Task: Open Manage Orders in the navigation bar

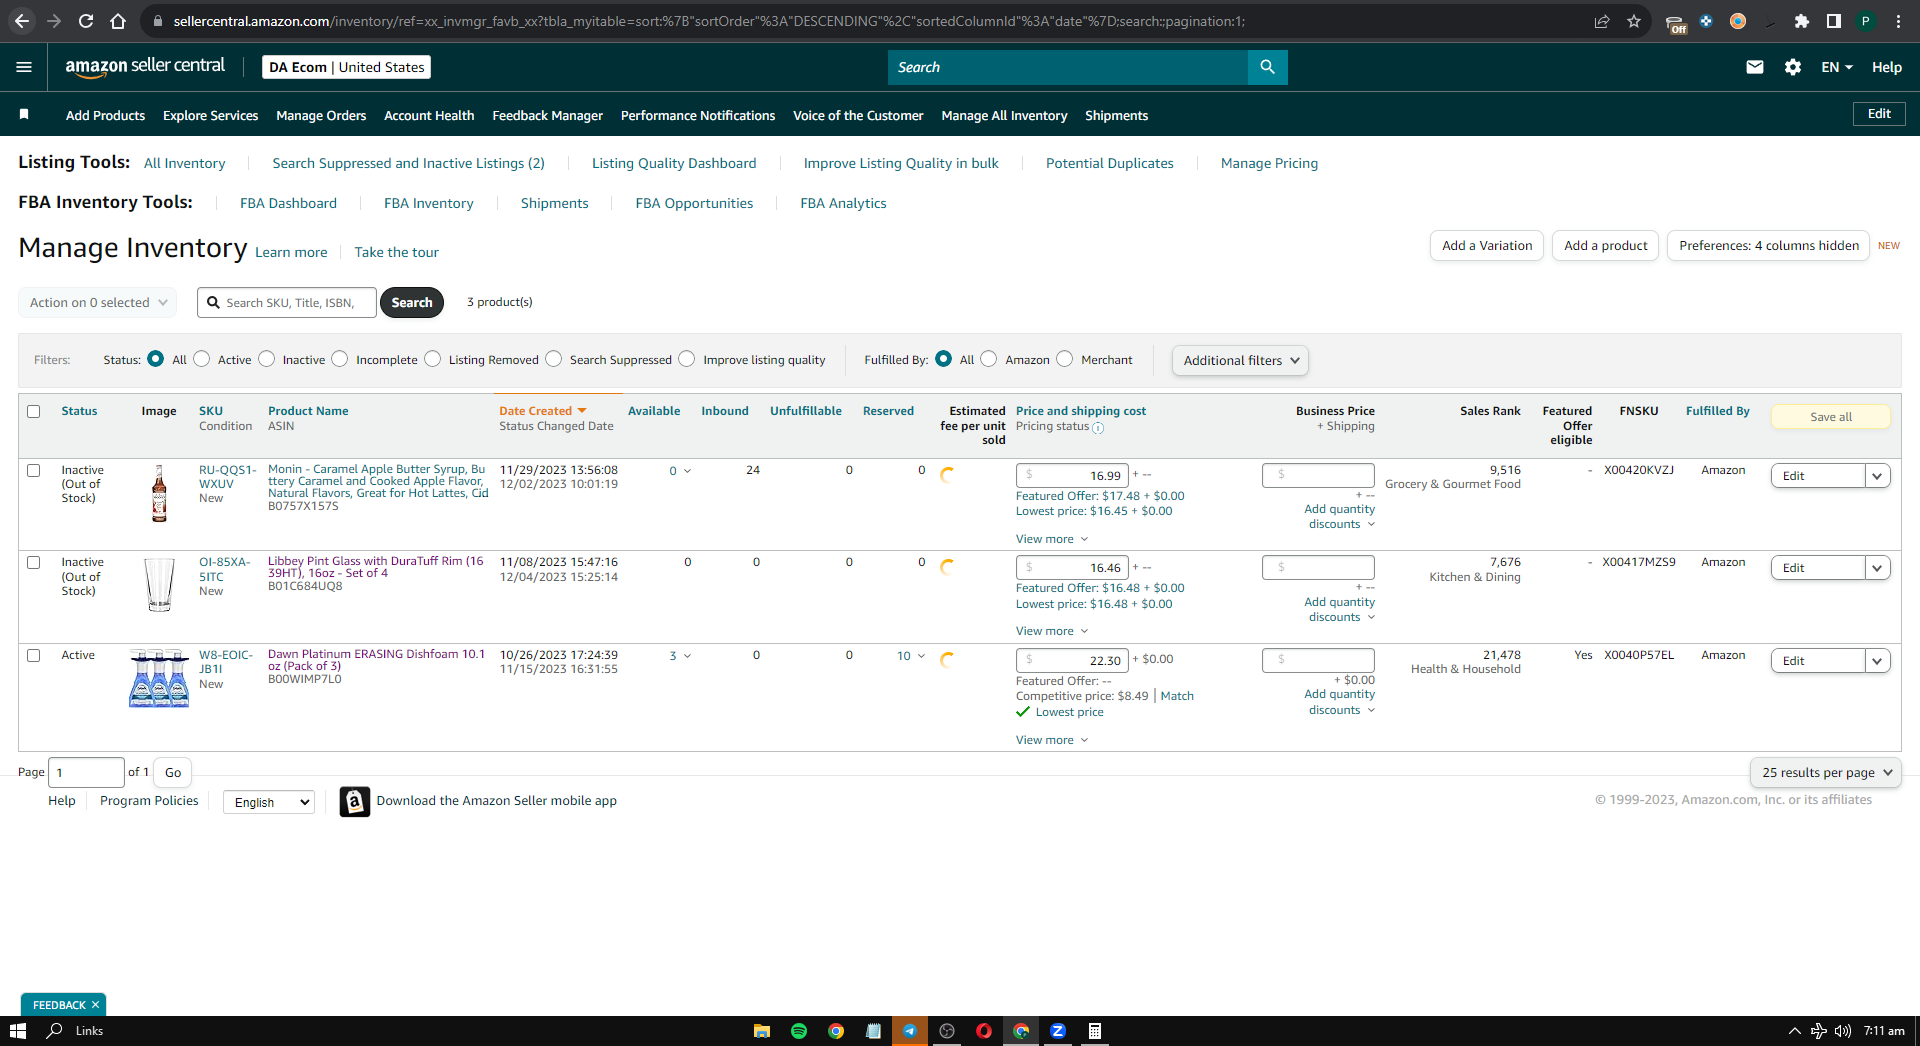Action: (321, 115)
